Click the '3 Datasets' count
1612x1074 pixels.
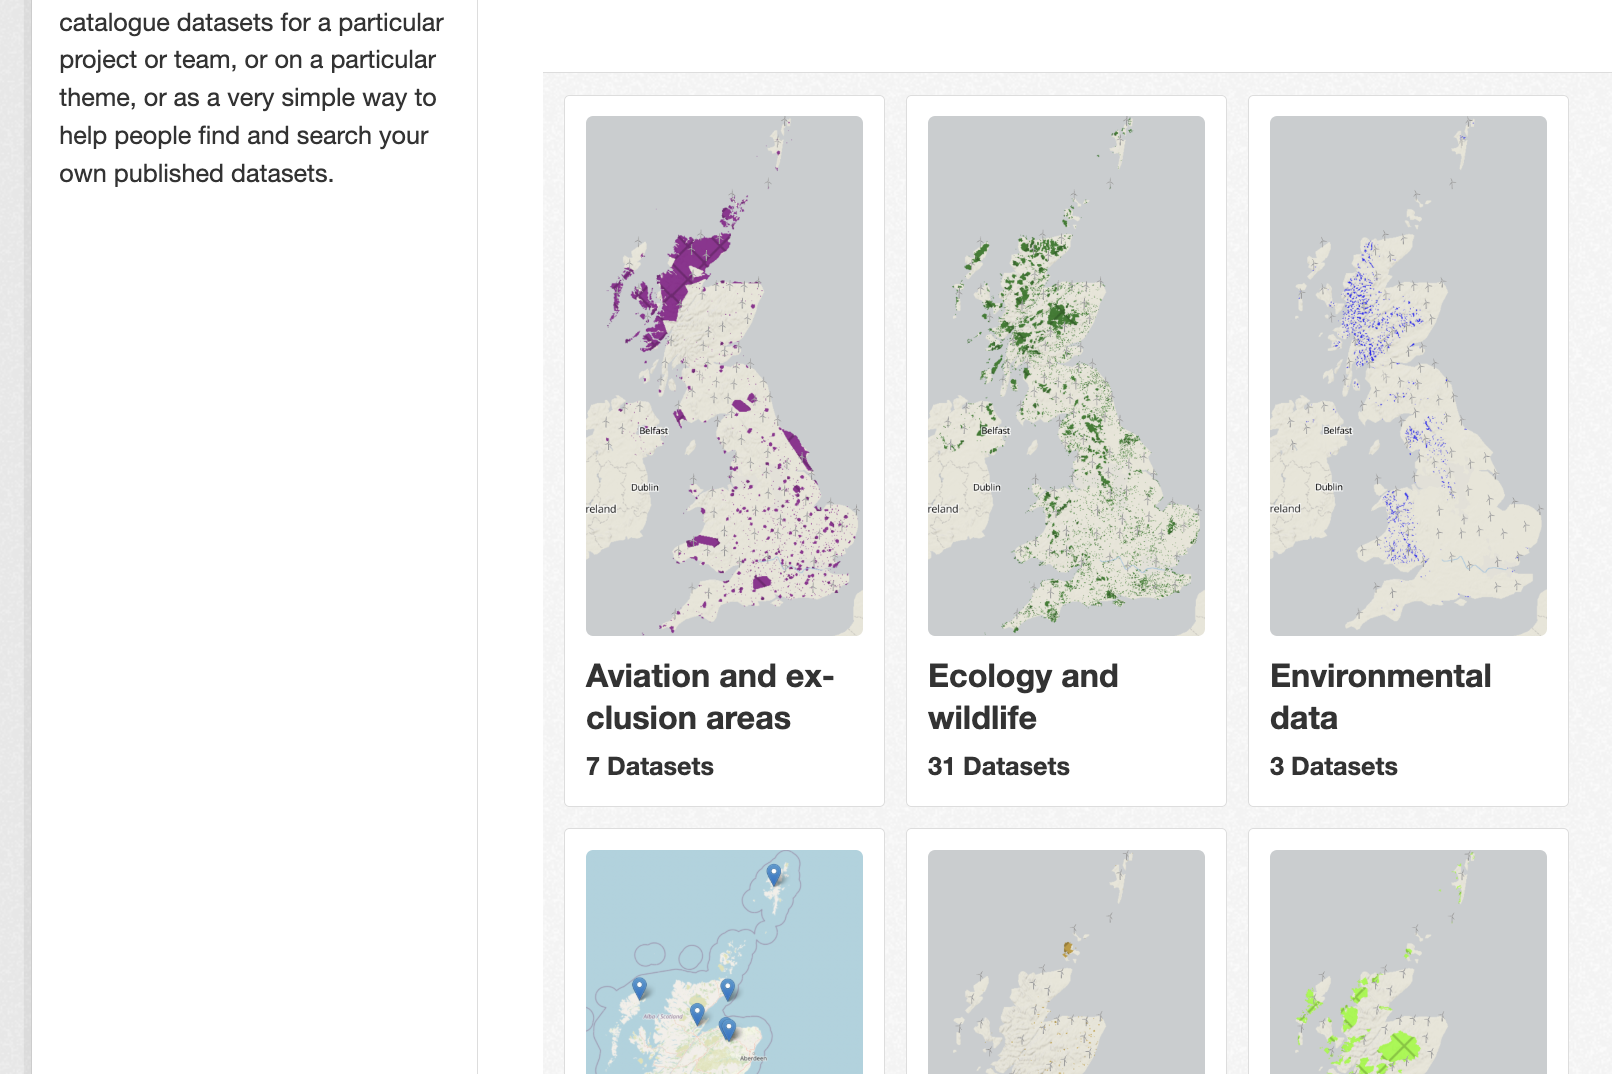pos(1334,767)
